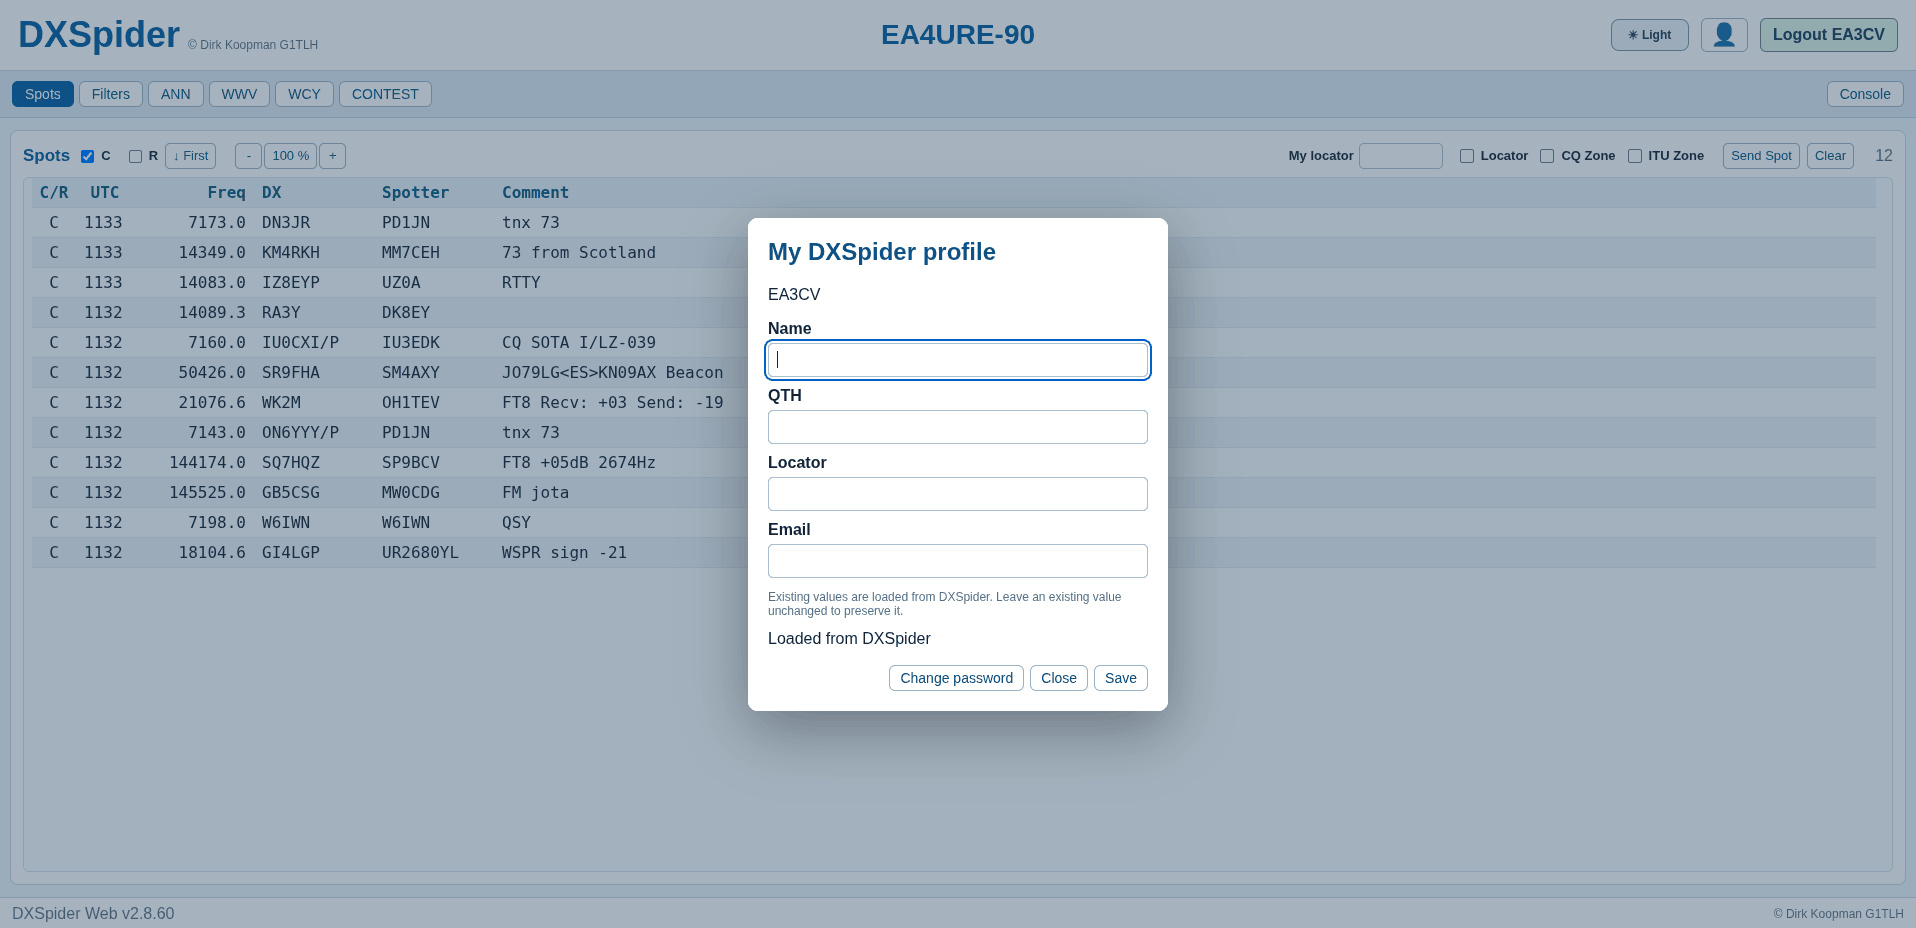
Task: Toggle the C spots checkbox
Action: (87, 156)
